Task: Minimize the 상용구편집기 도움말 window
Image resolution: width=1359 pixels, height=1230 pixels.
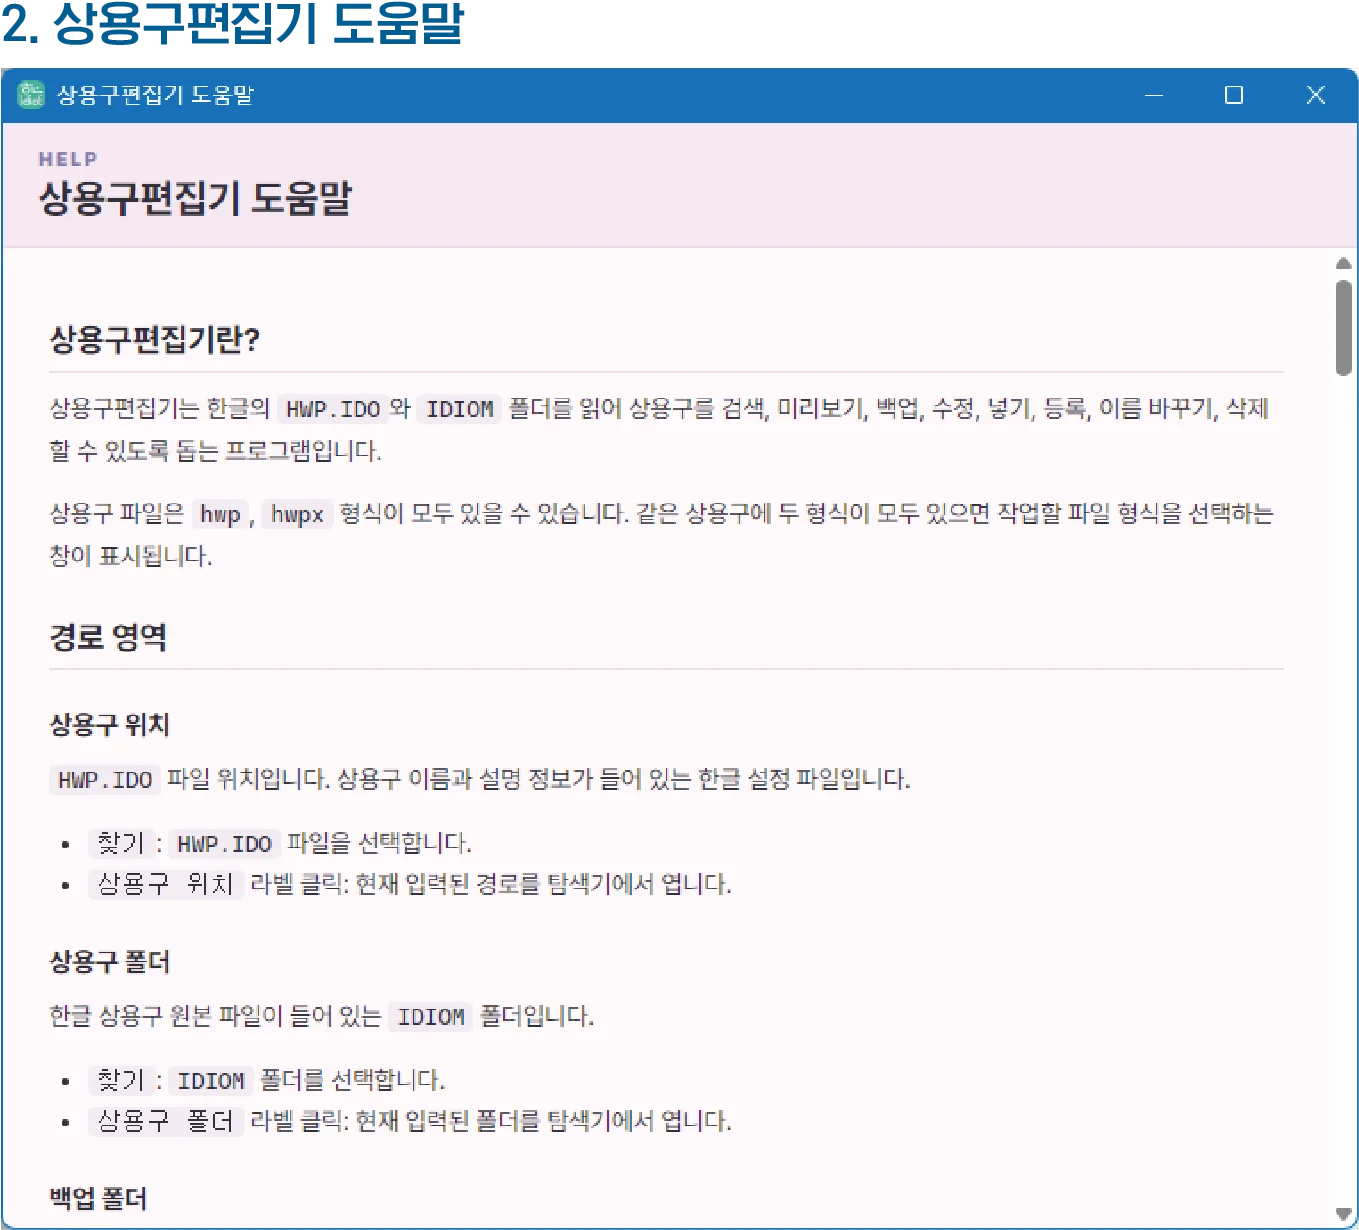Action: point(1154,95)
